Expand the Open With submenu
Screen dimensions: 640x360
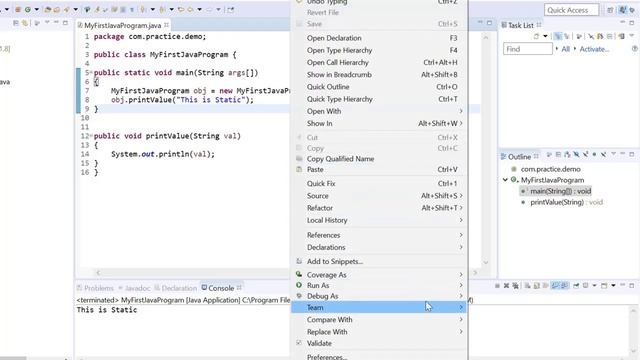[461, 111]
